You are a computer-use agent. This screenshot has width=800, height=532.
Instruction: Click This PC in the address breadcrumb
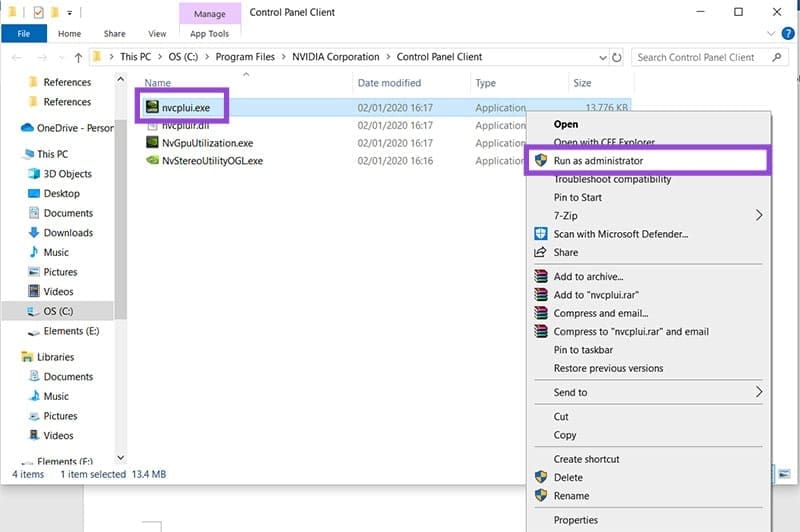click(x=135, y=57)
